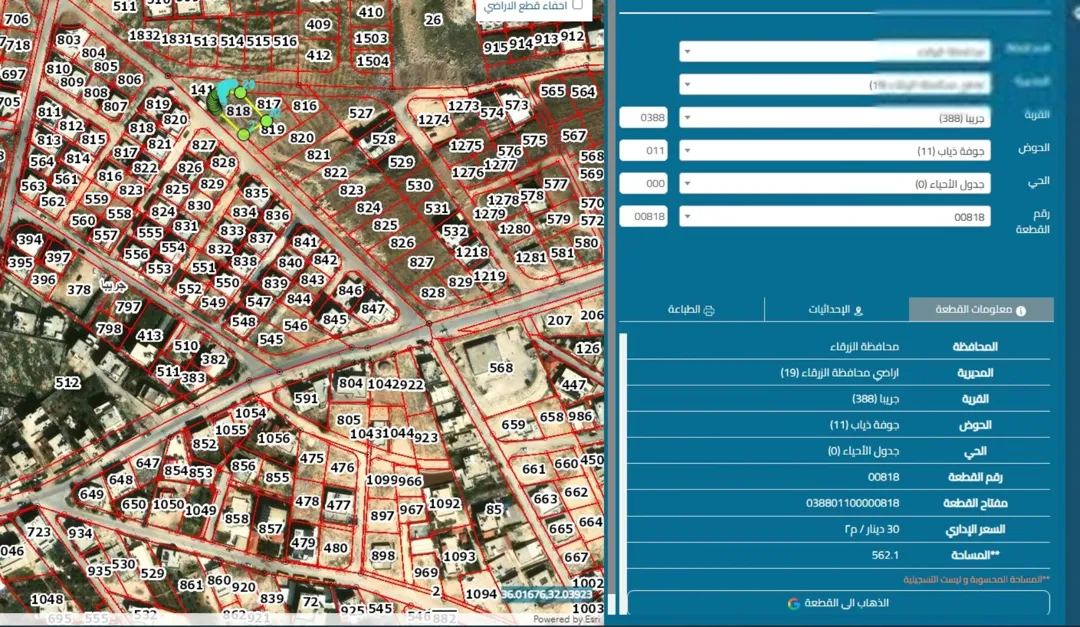The height and width of the screenshot is (627, 1080).
Task: Select parcel 667 on the map
Action: point(577,557)
